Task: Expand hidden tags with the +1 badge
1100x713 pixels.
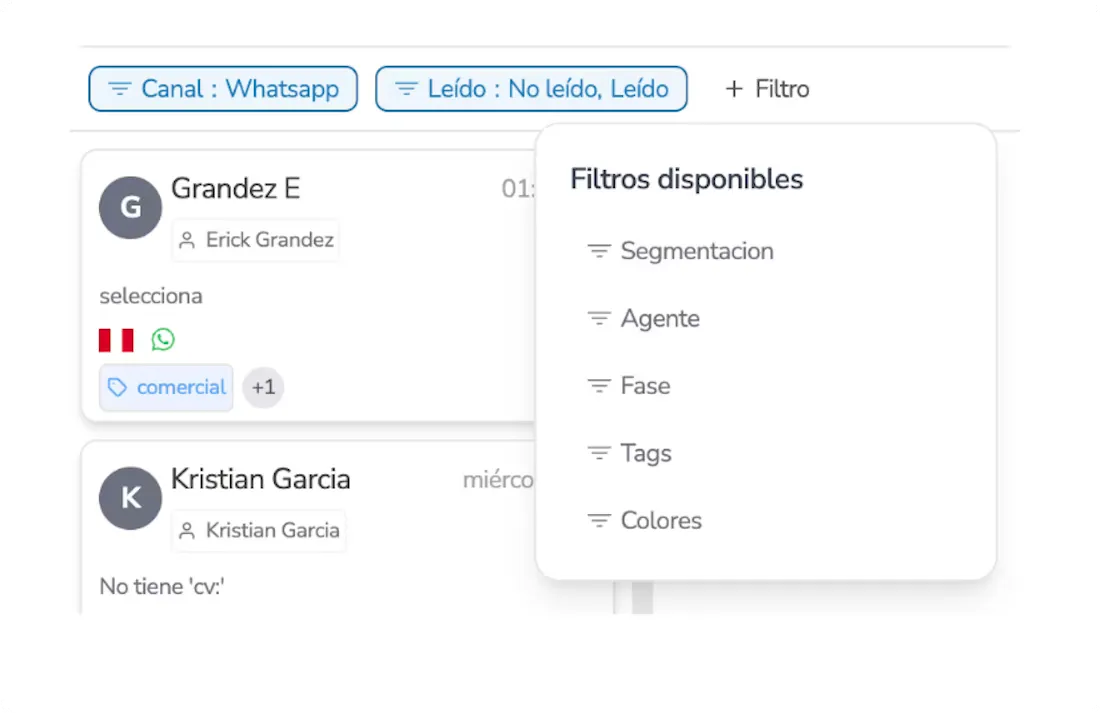Action: point(263,387)
